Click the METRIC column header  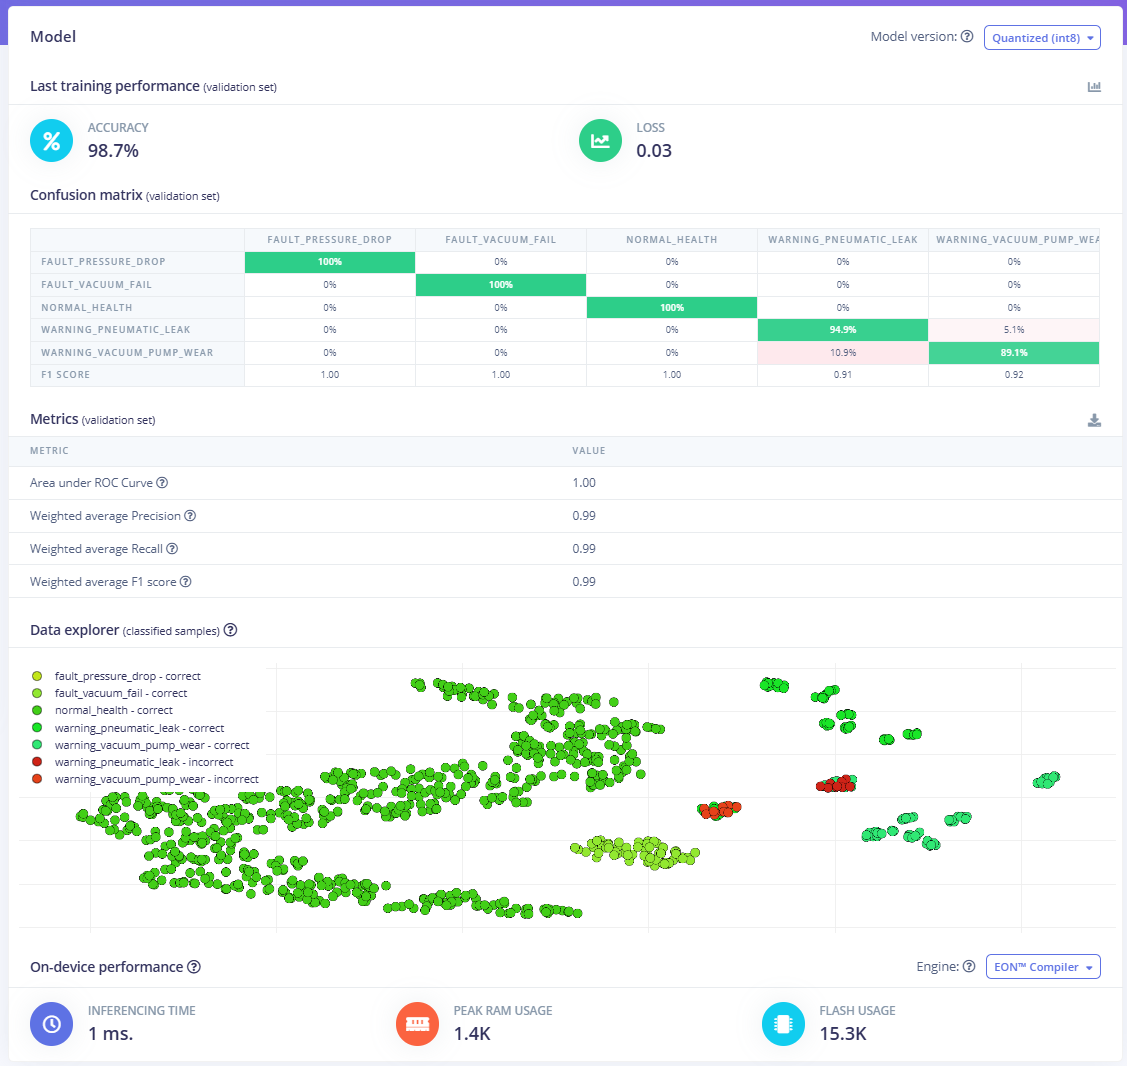[49, 451]
